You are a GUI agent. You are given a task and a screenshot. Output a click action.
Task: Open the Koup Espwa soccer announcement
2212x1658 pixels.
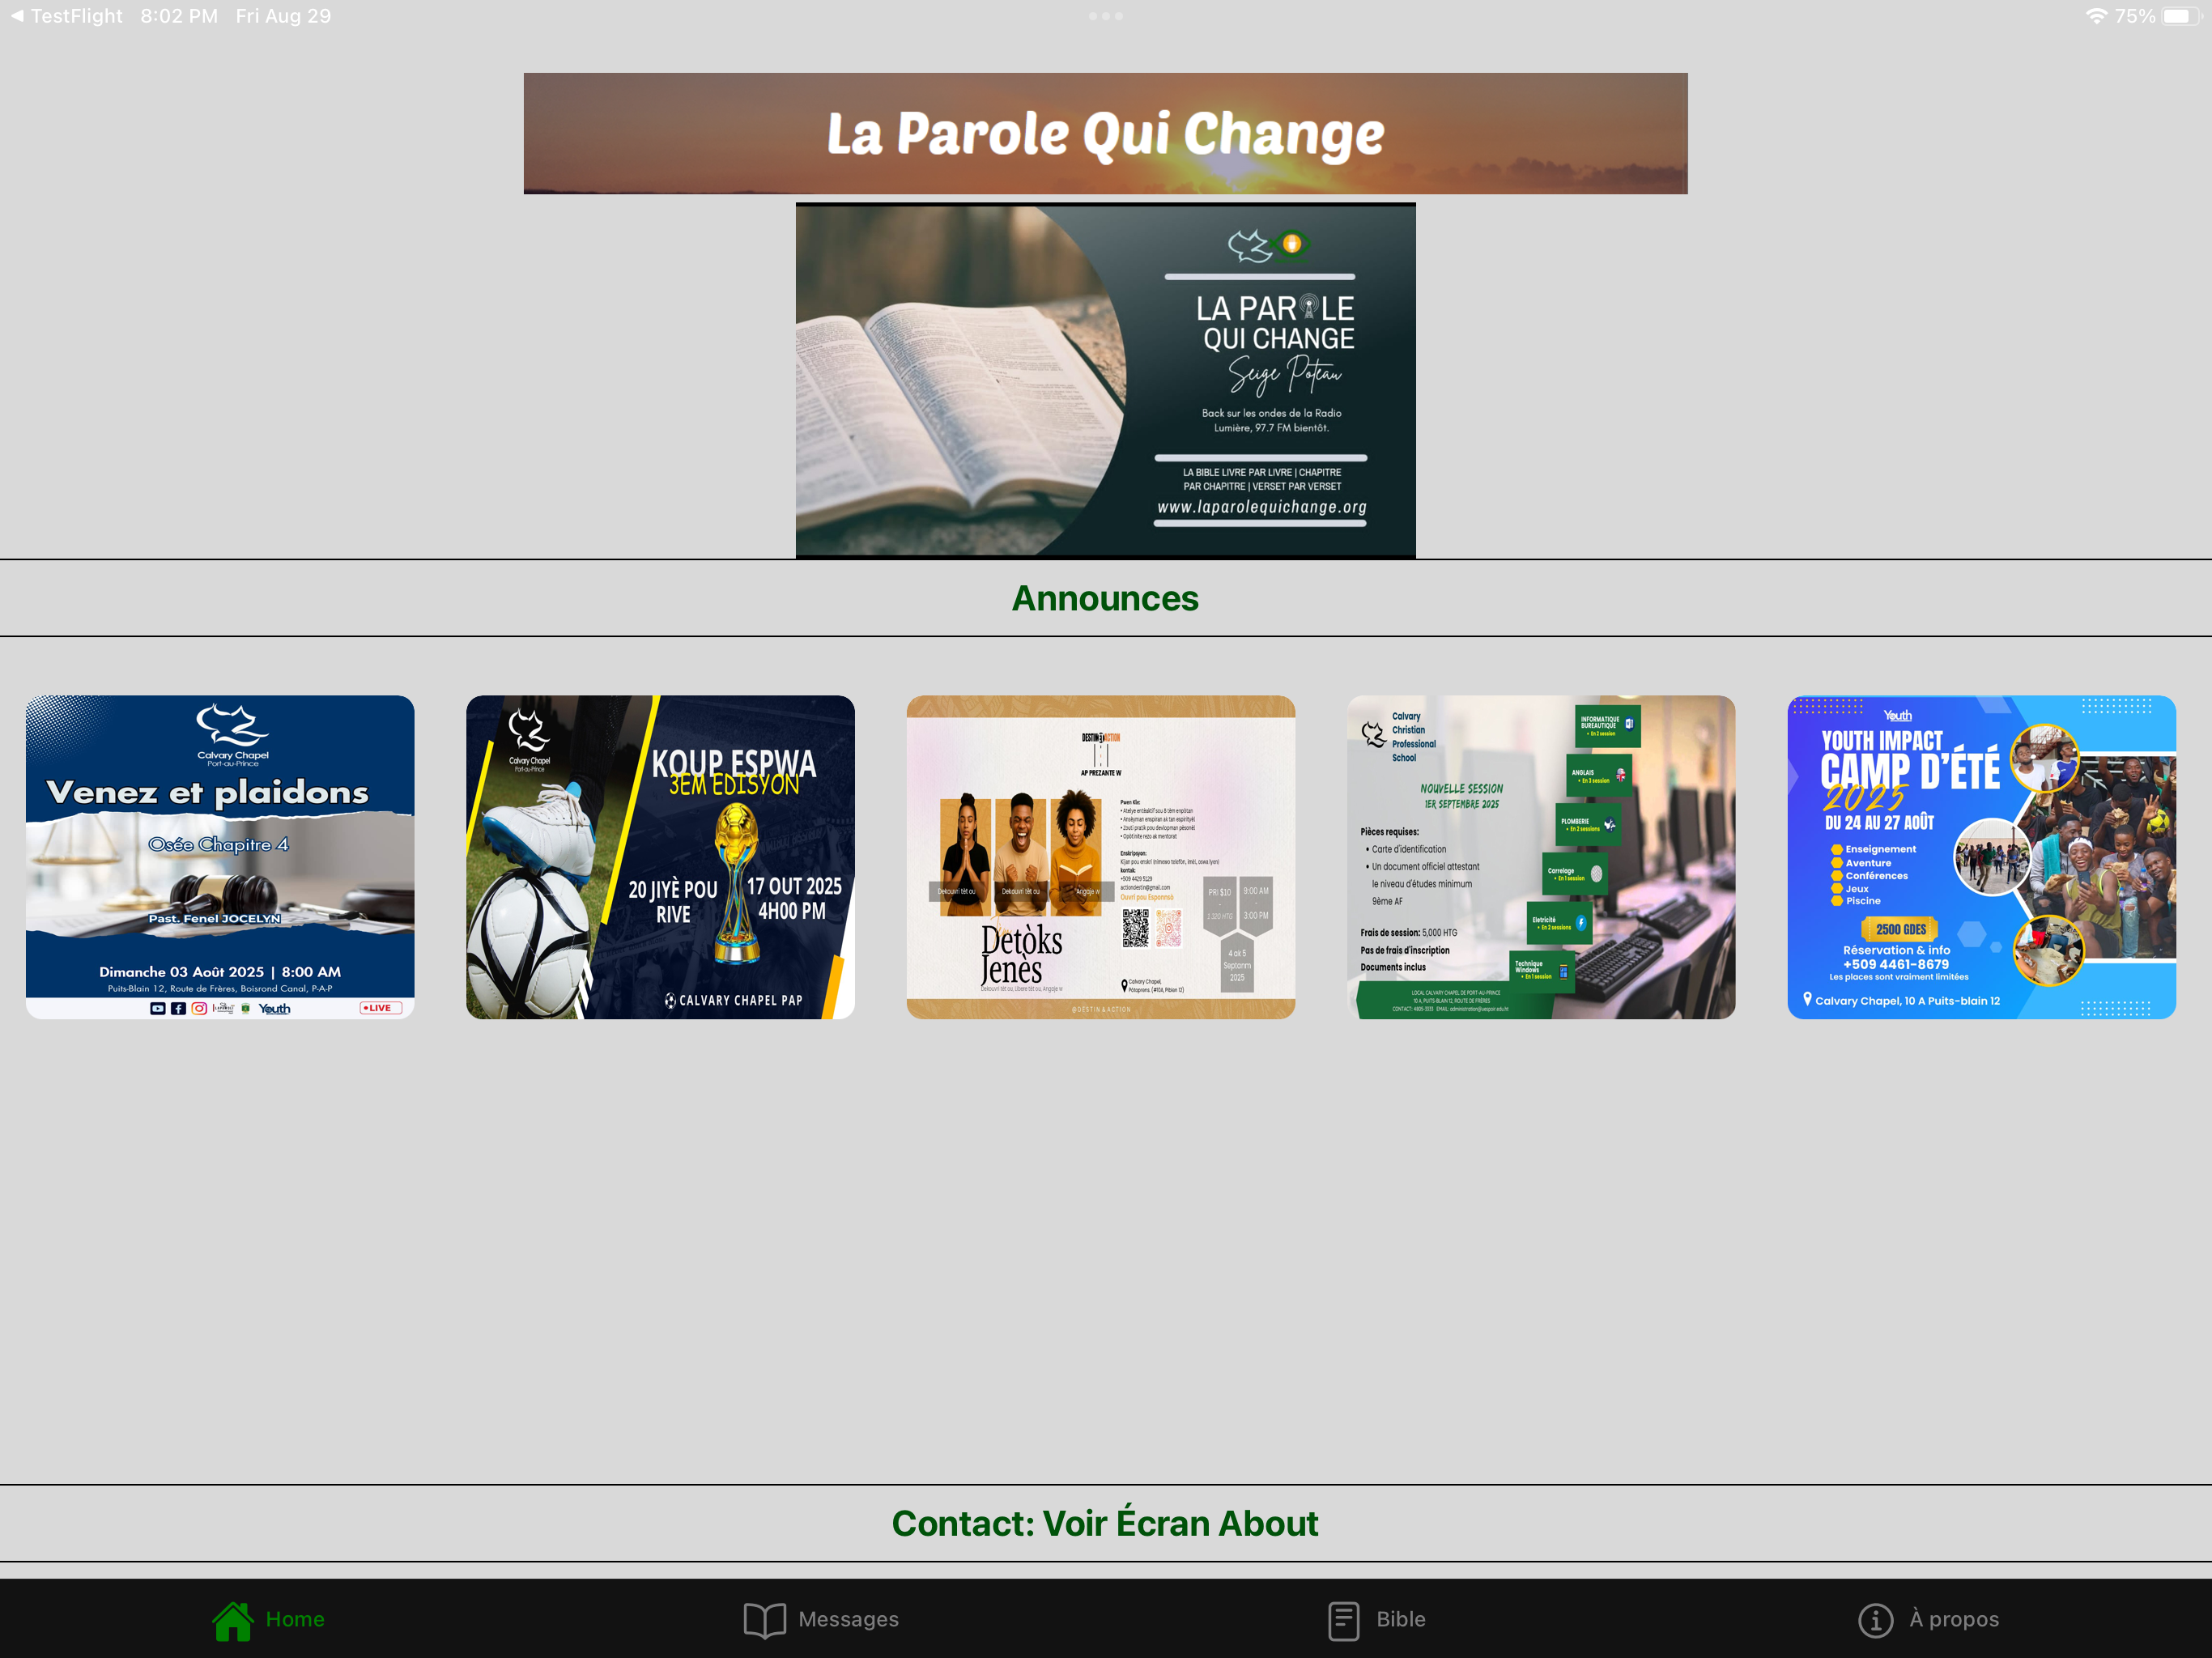[660, 857]
